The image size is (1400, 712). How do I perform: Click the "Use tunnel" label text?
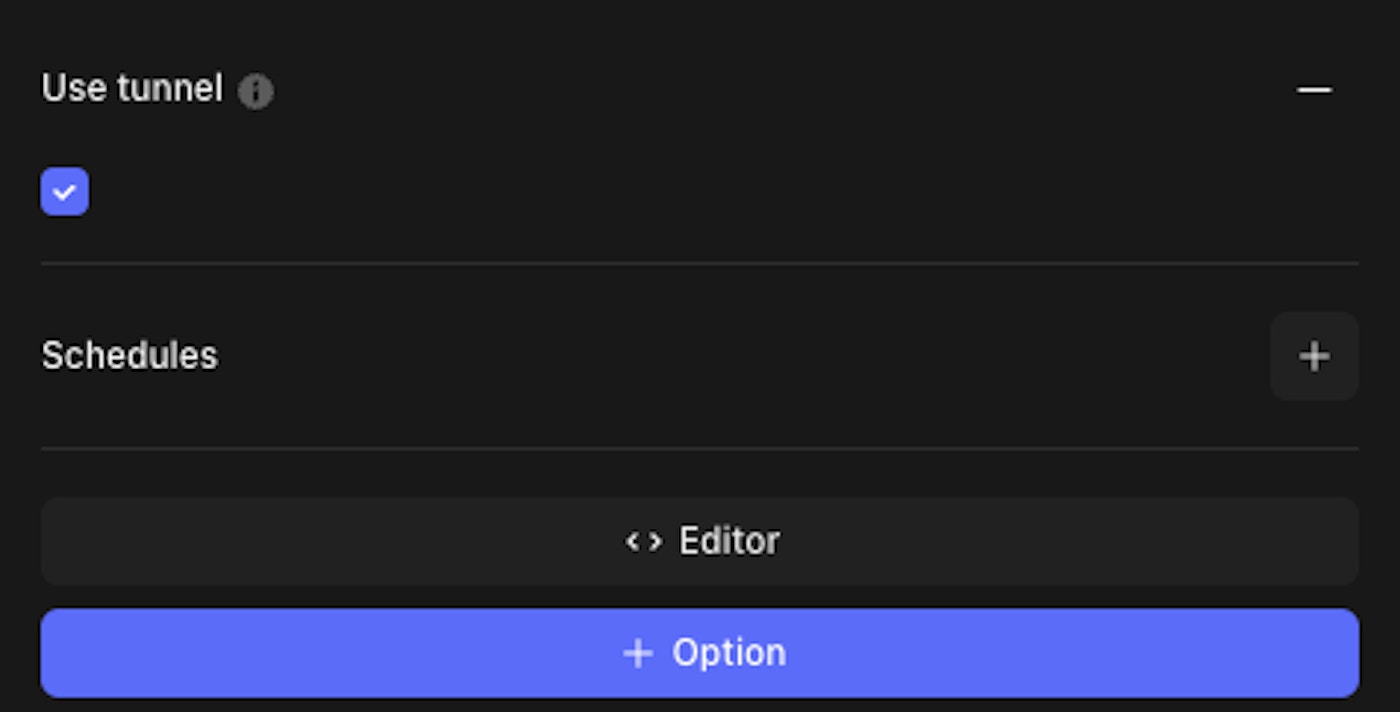coord(131,89)
